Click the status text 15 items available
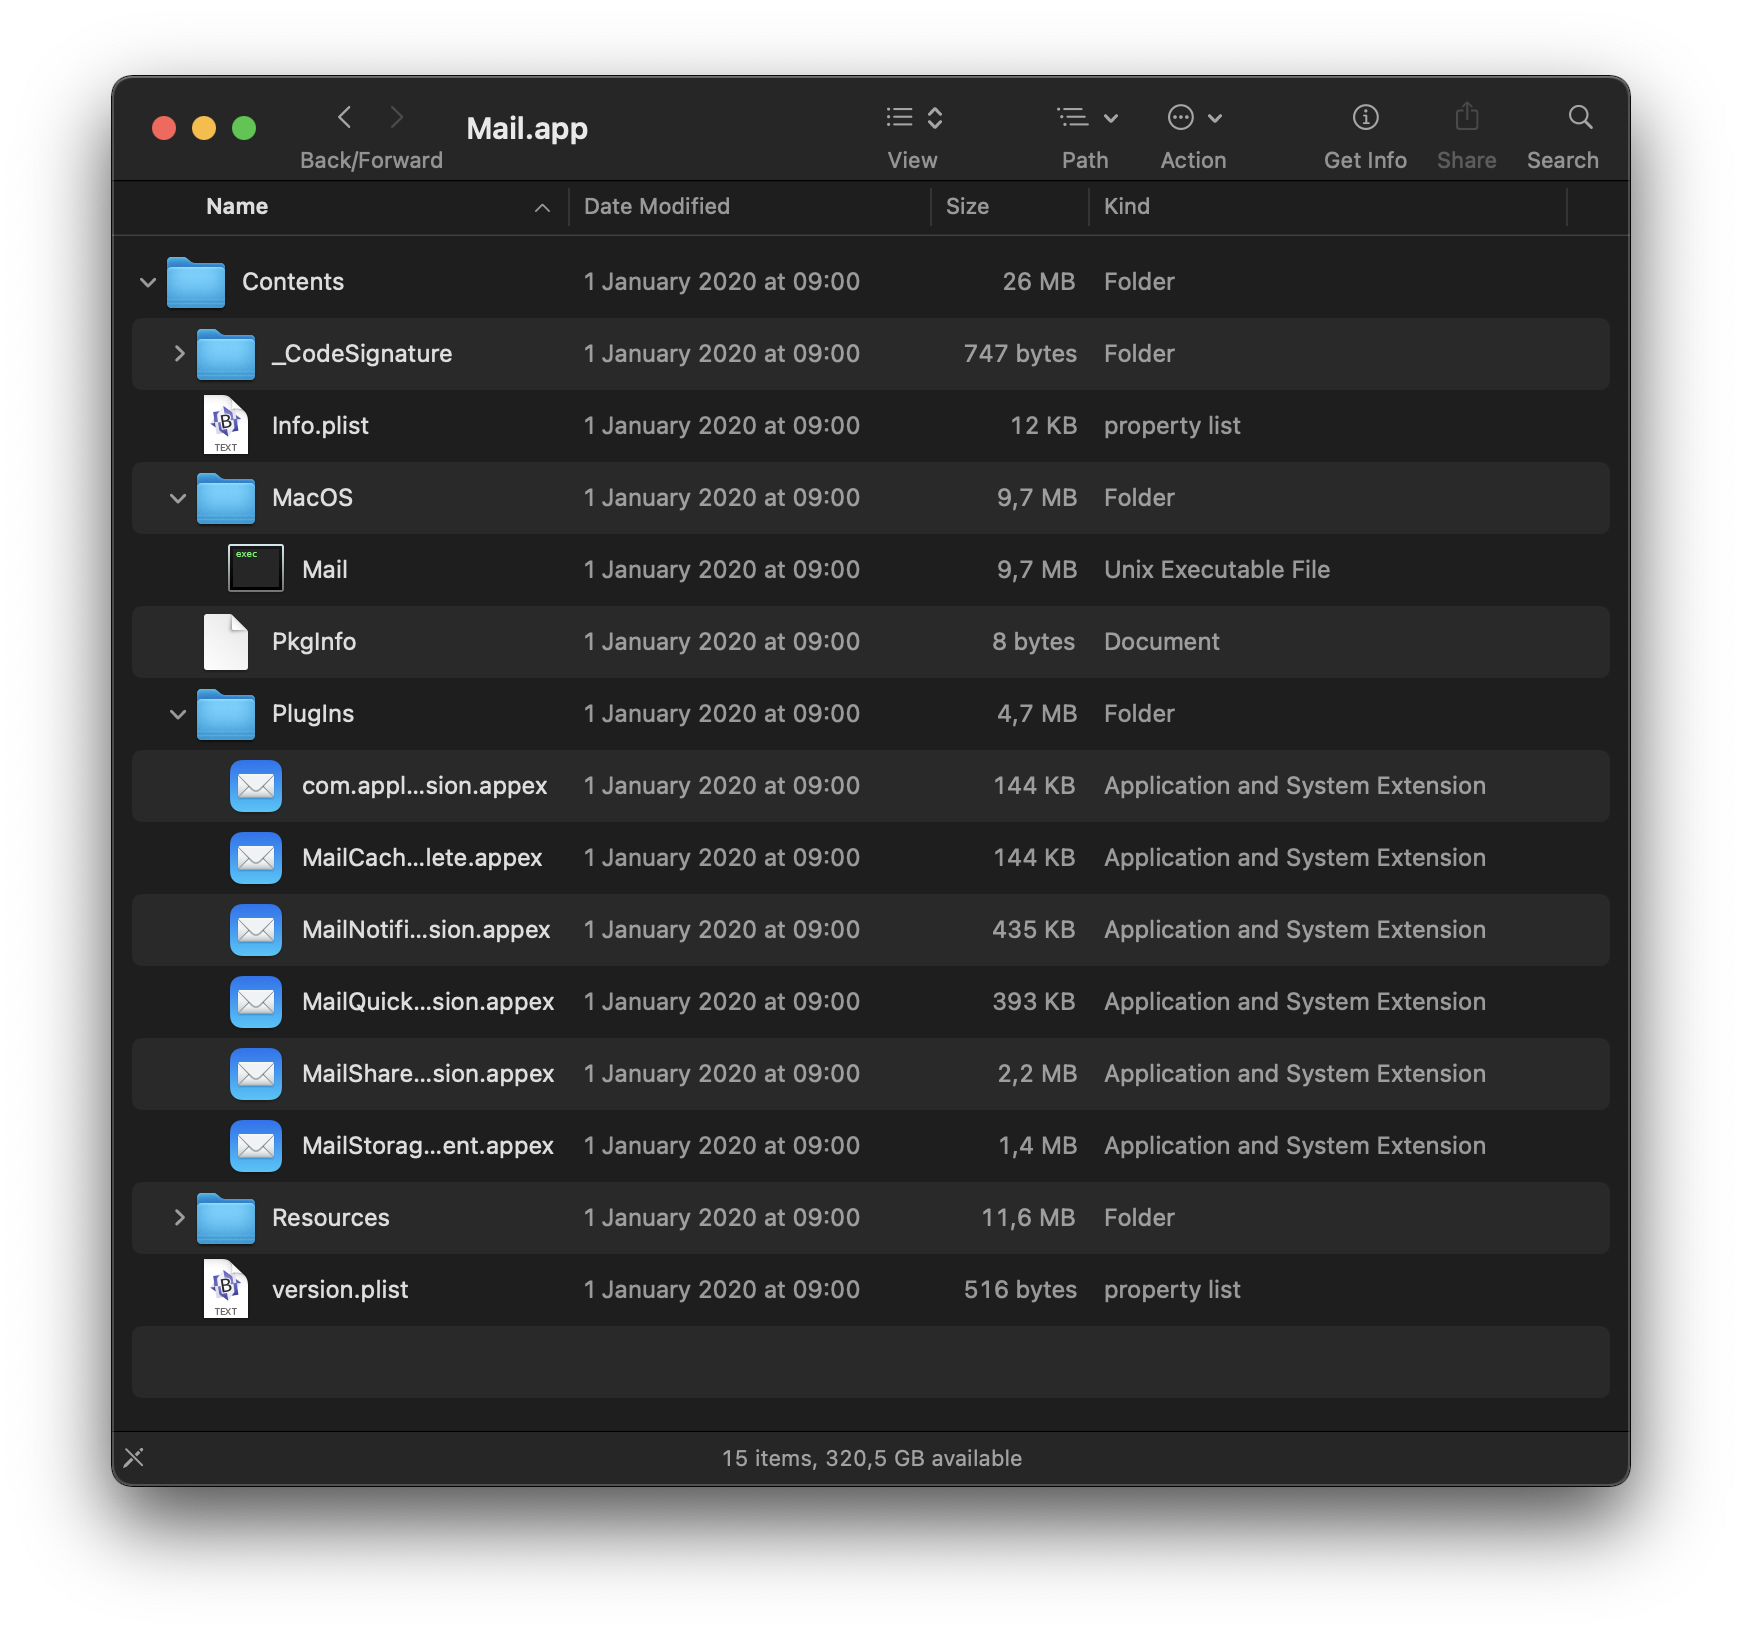1742x1634 pixels. pyautogui.click(x=872, y=1458)
